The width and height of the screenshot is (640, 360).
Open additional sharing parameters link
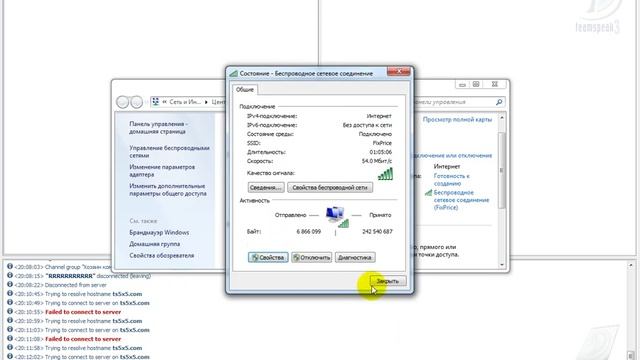pyautogui.click(x=168, y=190)
